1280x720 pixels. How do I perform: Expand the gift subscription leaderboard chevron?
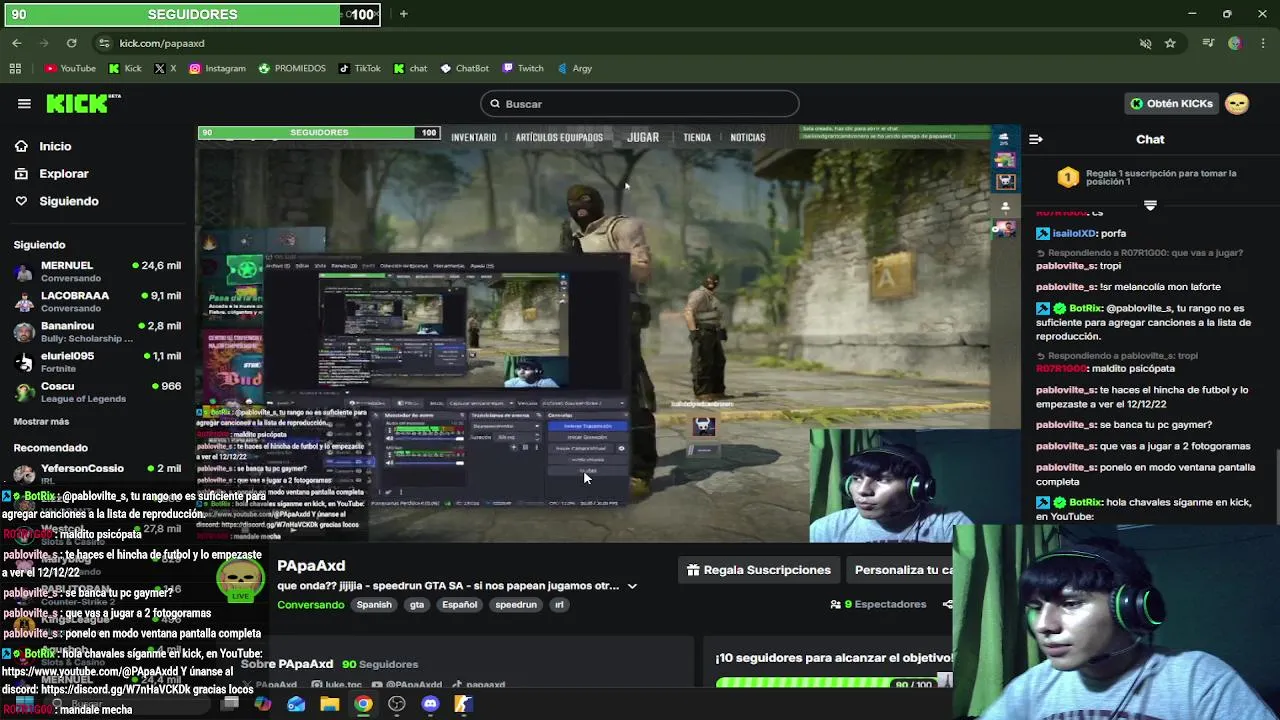tap(1150, 205)
